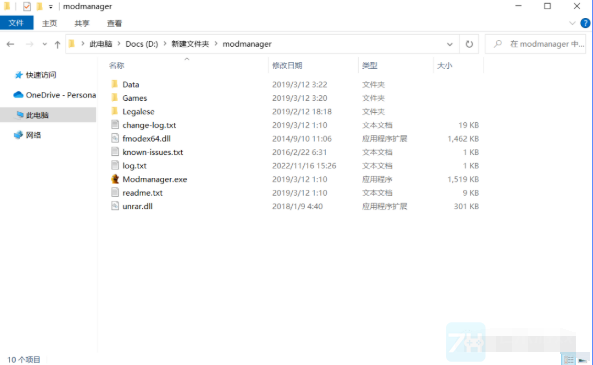Open the 文件 ribbon tab

[16, 23]
